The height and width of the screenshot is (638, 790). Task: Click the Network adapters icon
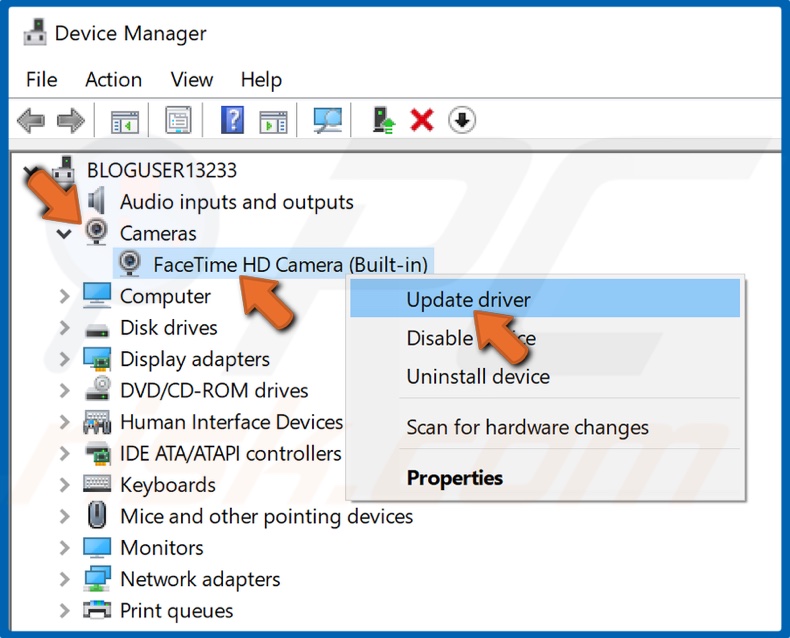tap(97, 579)
